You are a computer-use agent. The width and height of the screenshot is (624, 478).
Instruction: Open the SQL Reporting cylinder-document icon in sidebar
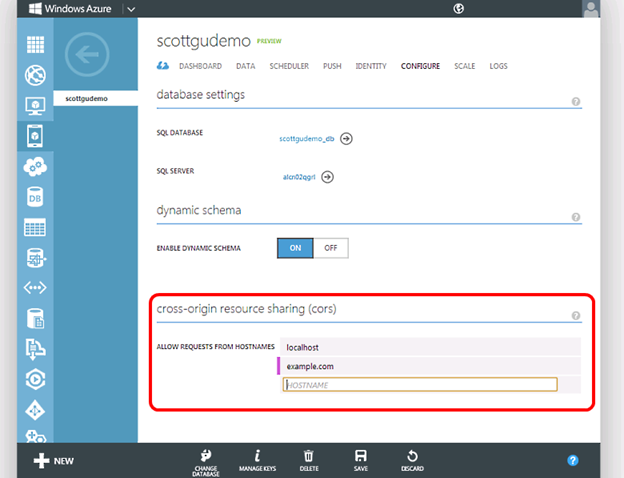[35, 318]
